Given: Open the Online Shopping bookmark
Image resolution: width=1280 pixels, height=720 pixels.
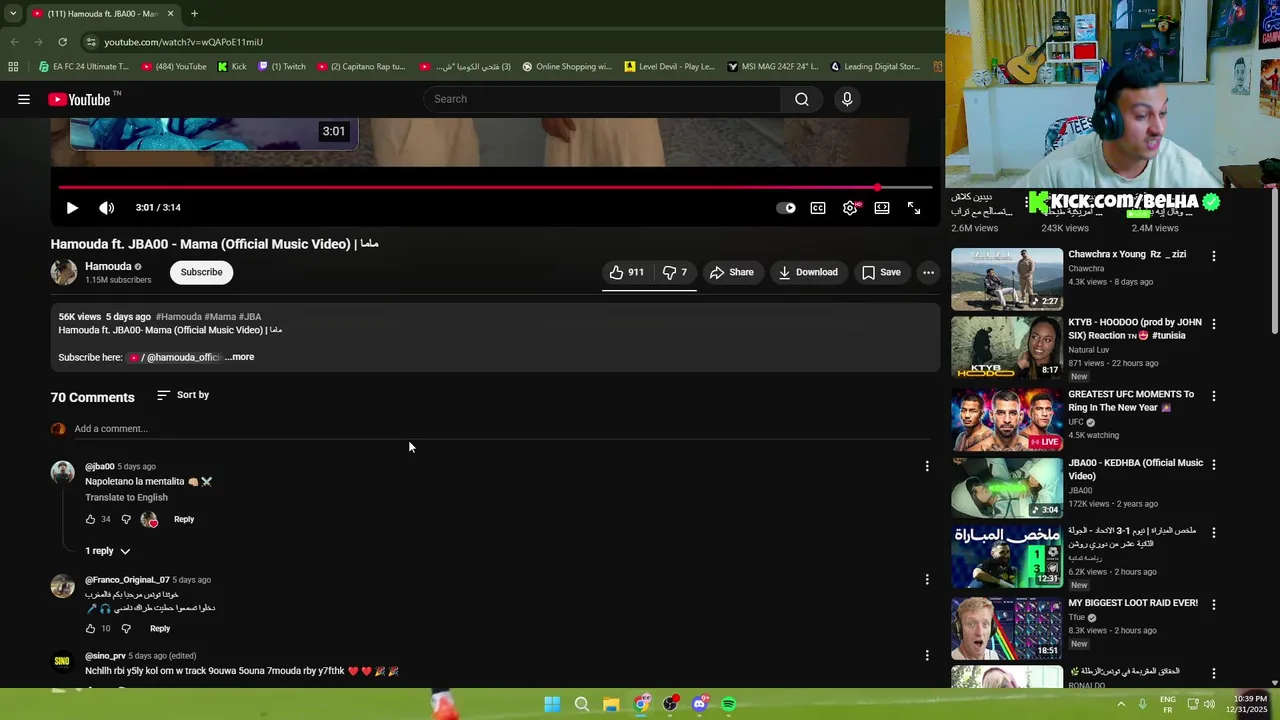Looking at the screenshot, I should coord(567,67).
